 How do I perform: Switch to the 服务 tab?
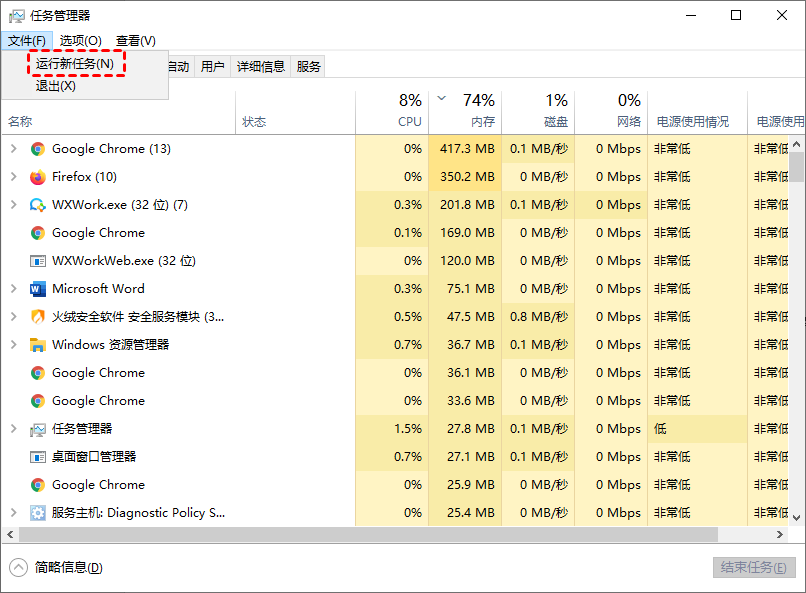tap(308, 67)
